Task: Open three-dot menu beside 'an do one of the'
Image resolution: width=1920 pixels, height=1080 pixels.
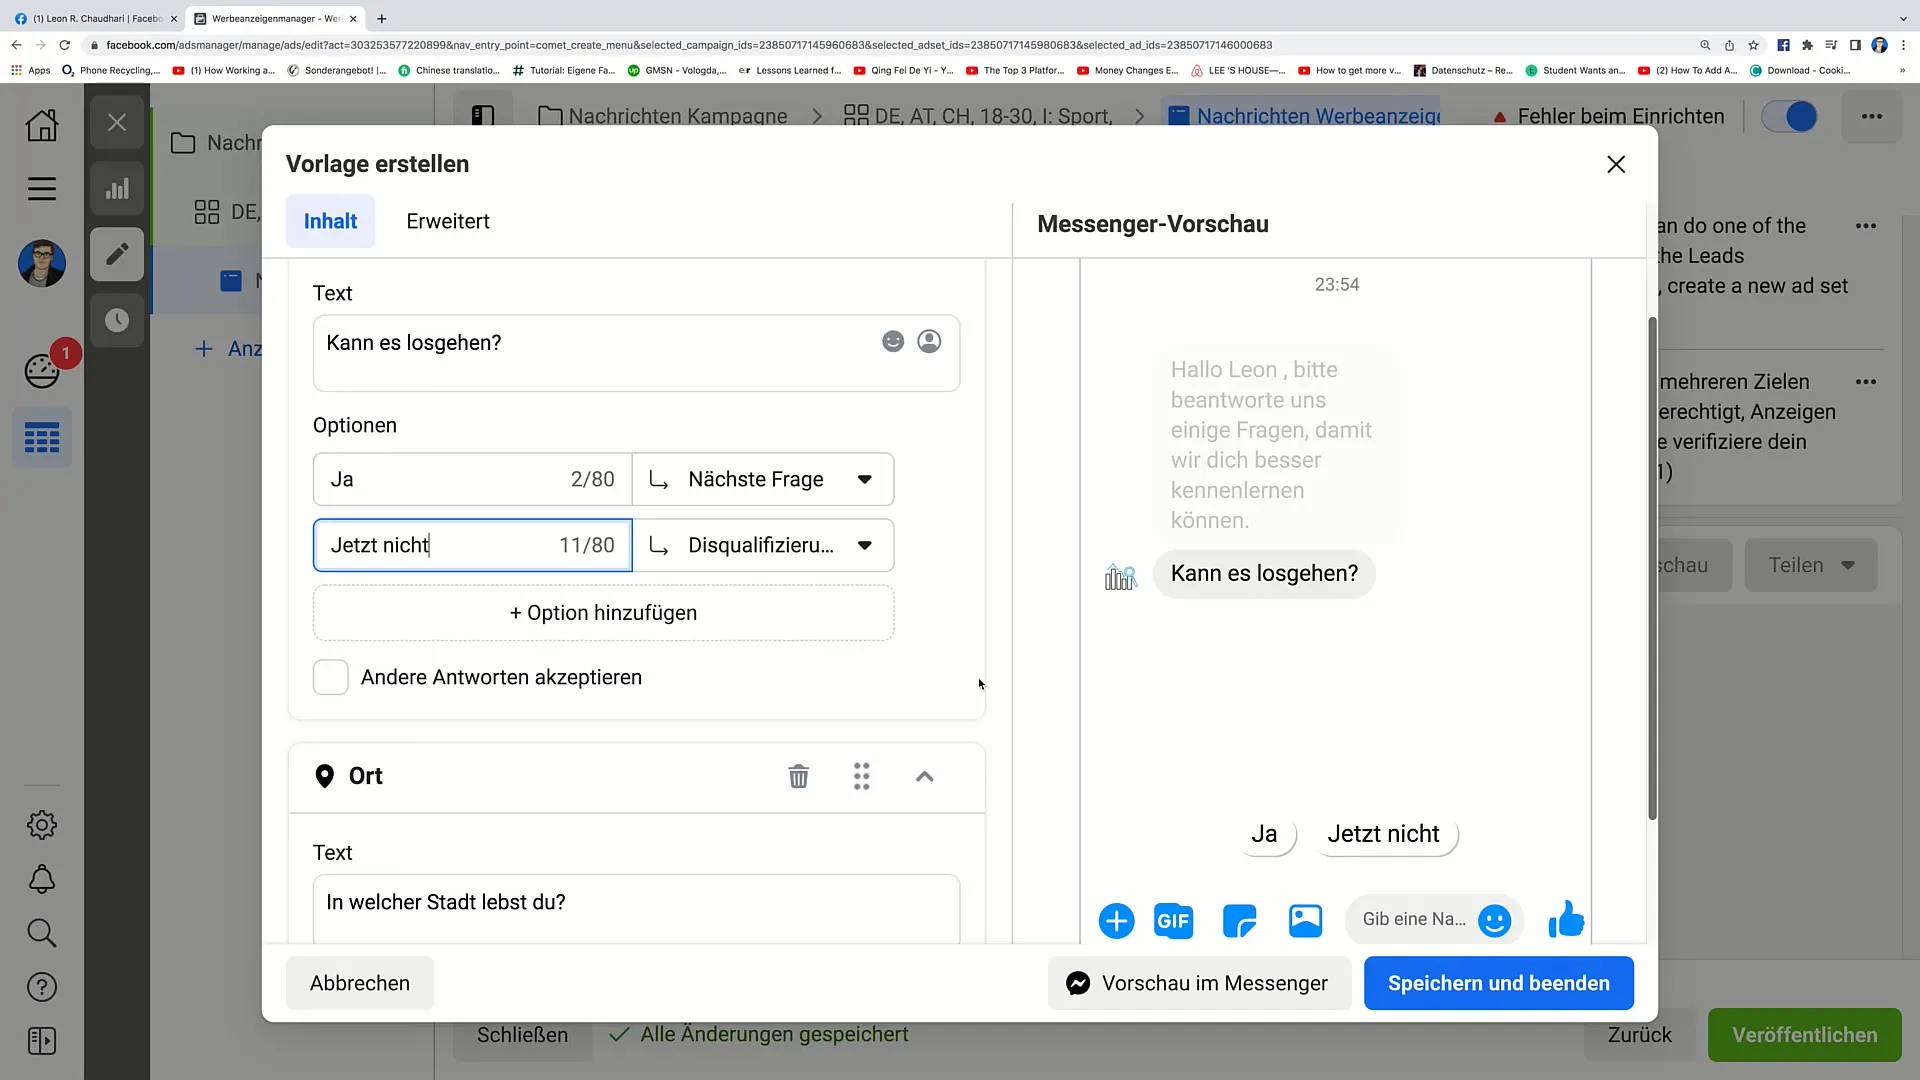Action: coord(1866,226)
